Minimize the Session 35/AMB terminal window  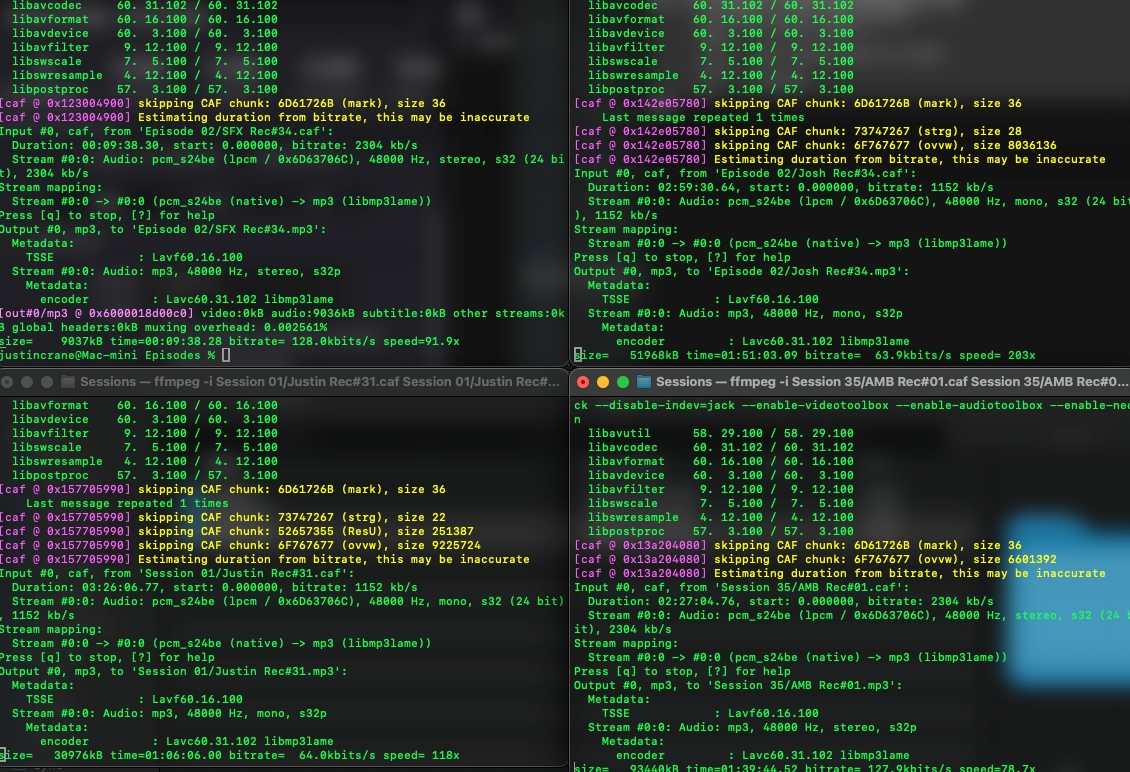(x=602, y=381)
